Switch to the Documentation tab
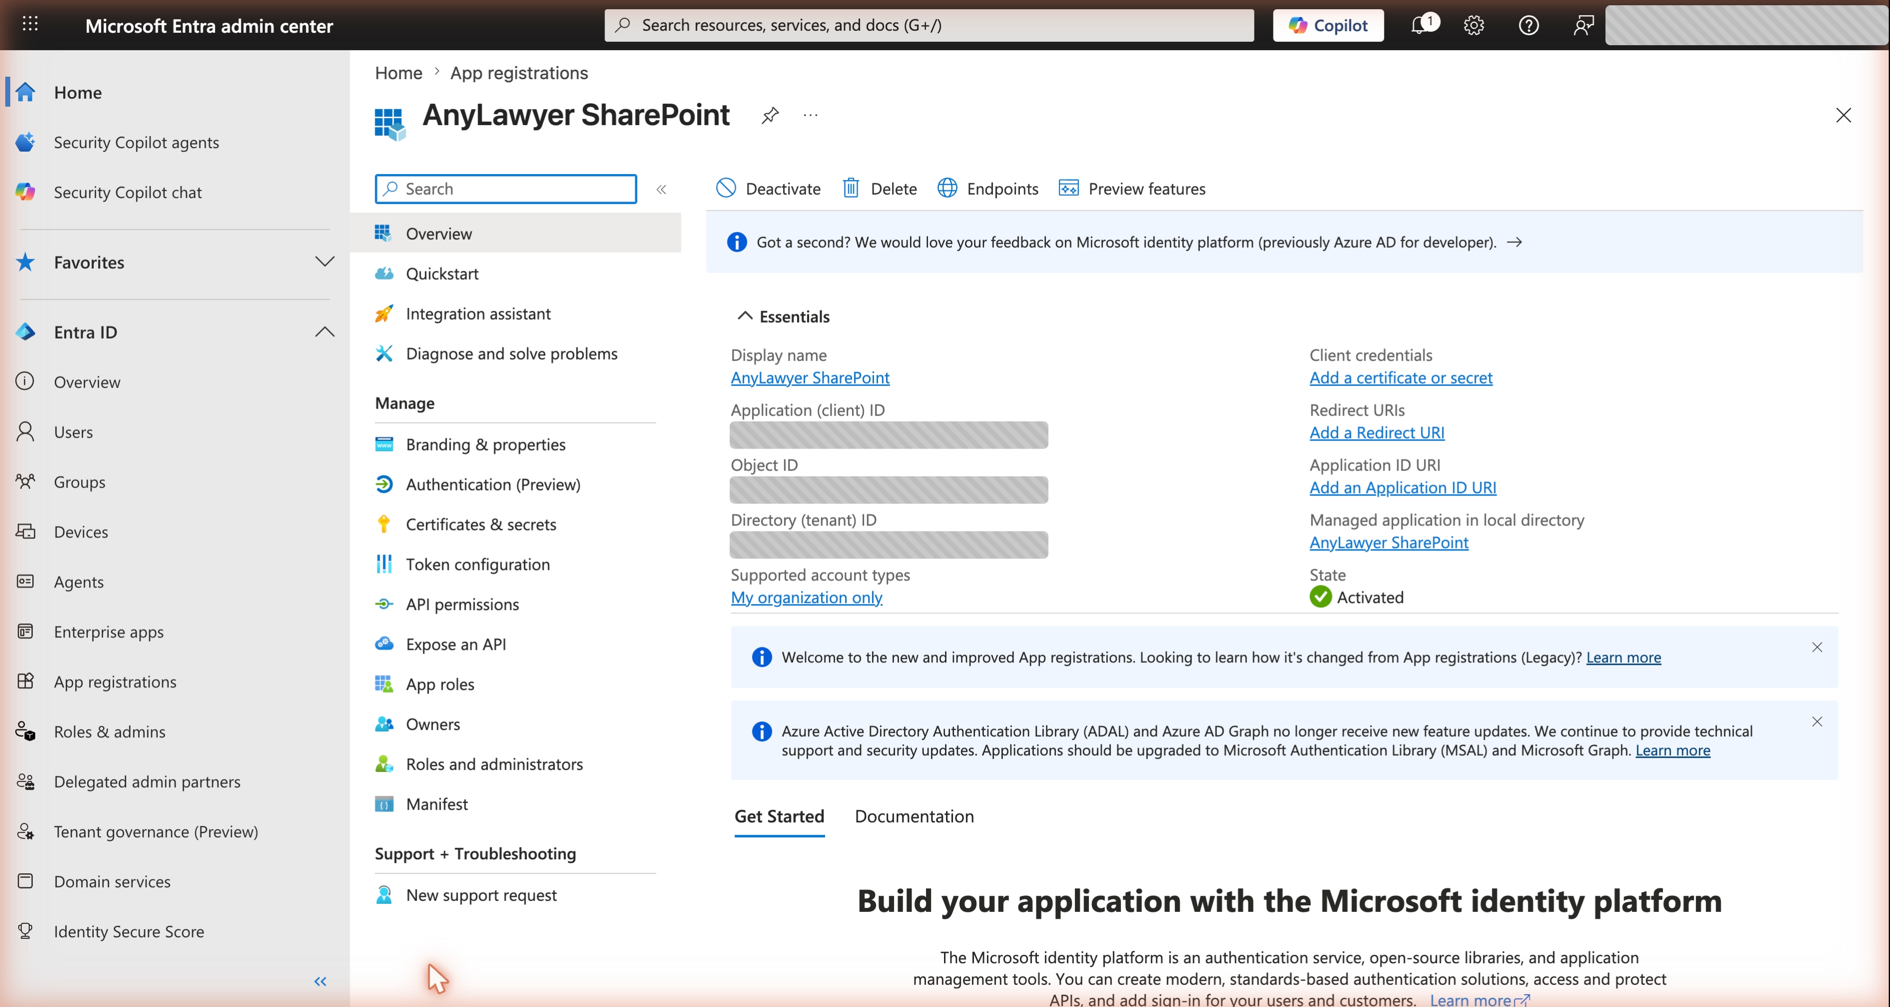This screenshot has height=1007, width=1890. click(x=914, y=817)
